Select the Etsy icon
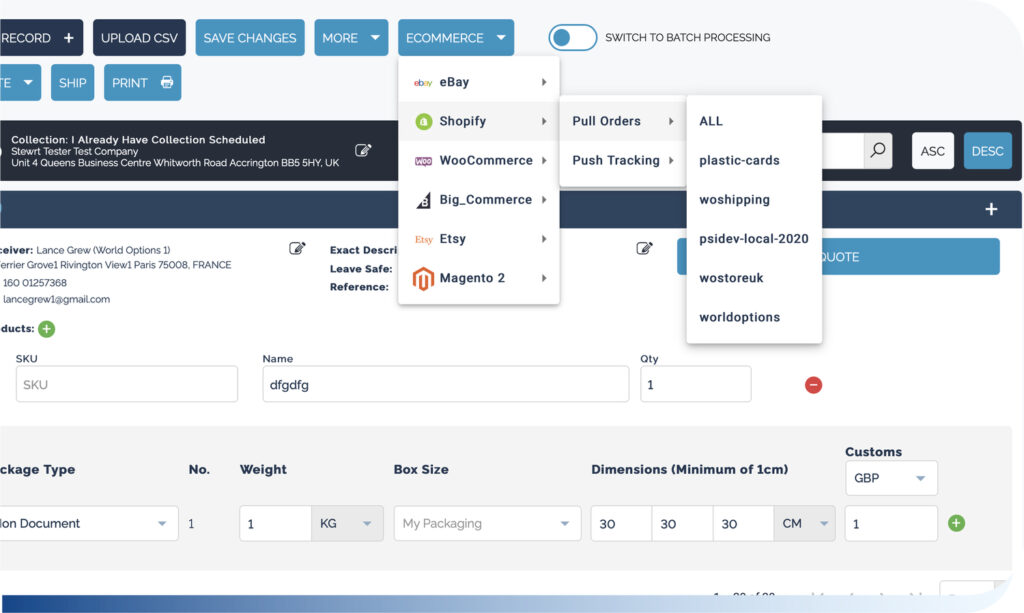 coord(420,239)
